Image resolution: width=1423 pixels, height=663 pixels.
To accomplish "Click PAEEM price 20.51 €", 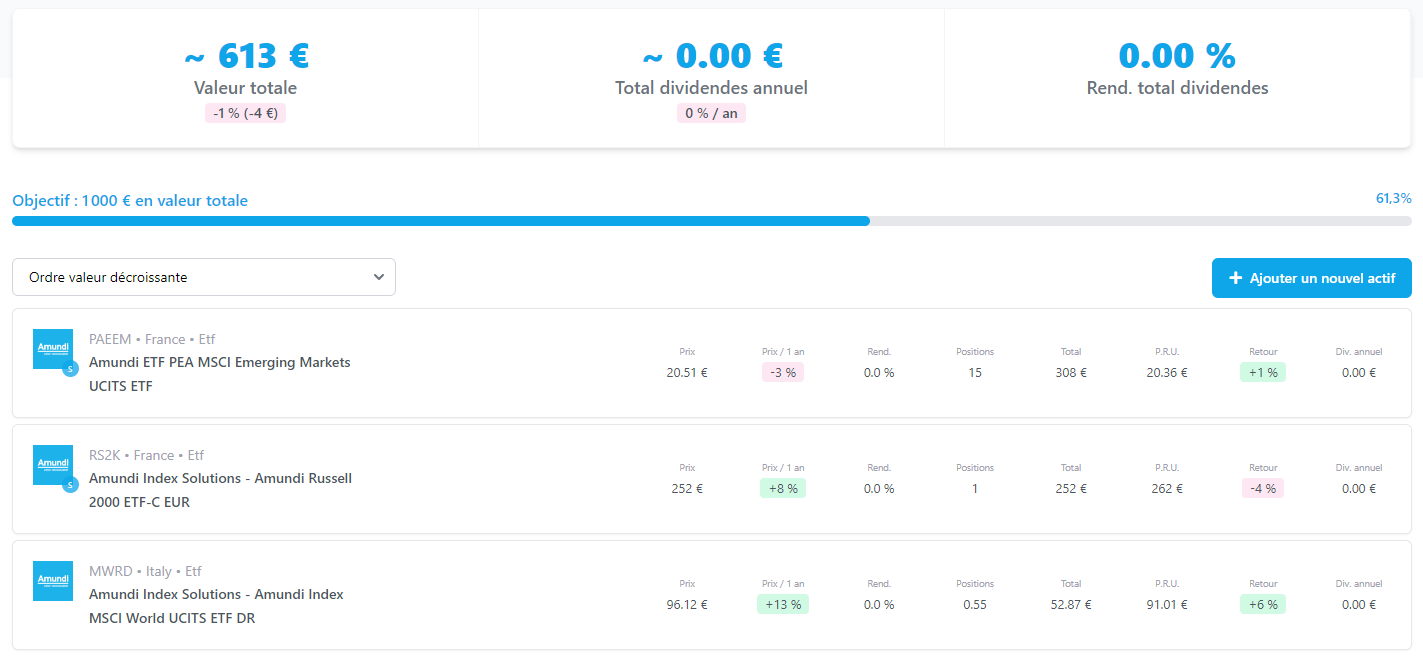I will 687,373.
